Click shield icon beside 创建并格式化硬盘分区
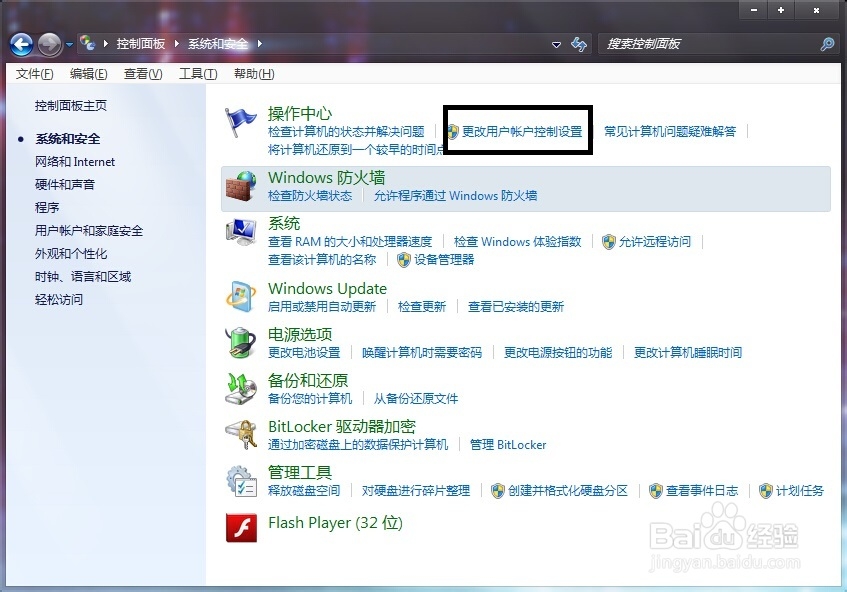 tap(498, 490)
